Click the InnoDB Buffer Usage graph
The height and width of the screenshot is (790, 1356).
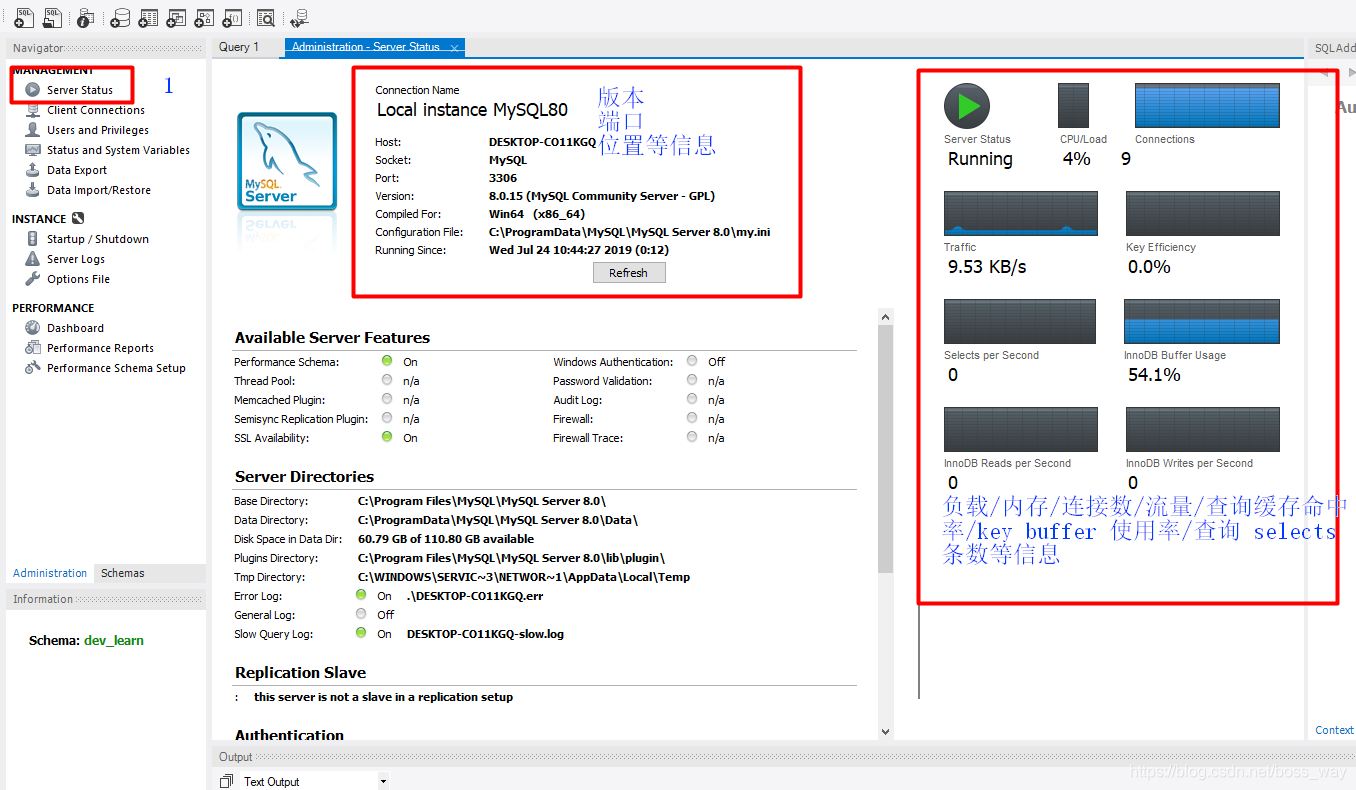pos(1202,321)
